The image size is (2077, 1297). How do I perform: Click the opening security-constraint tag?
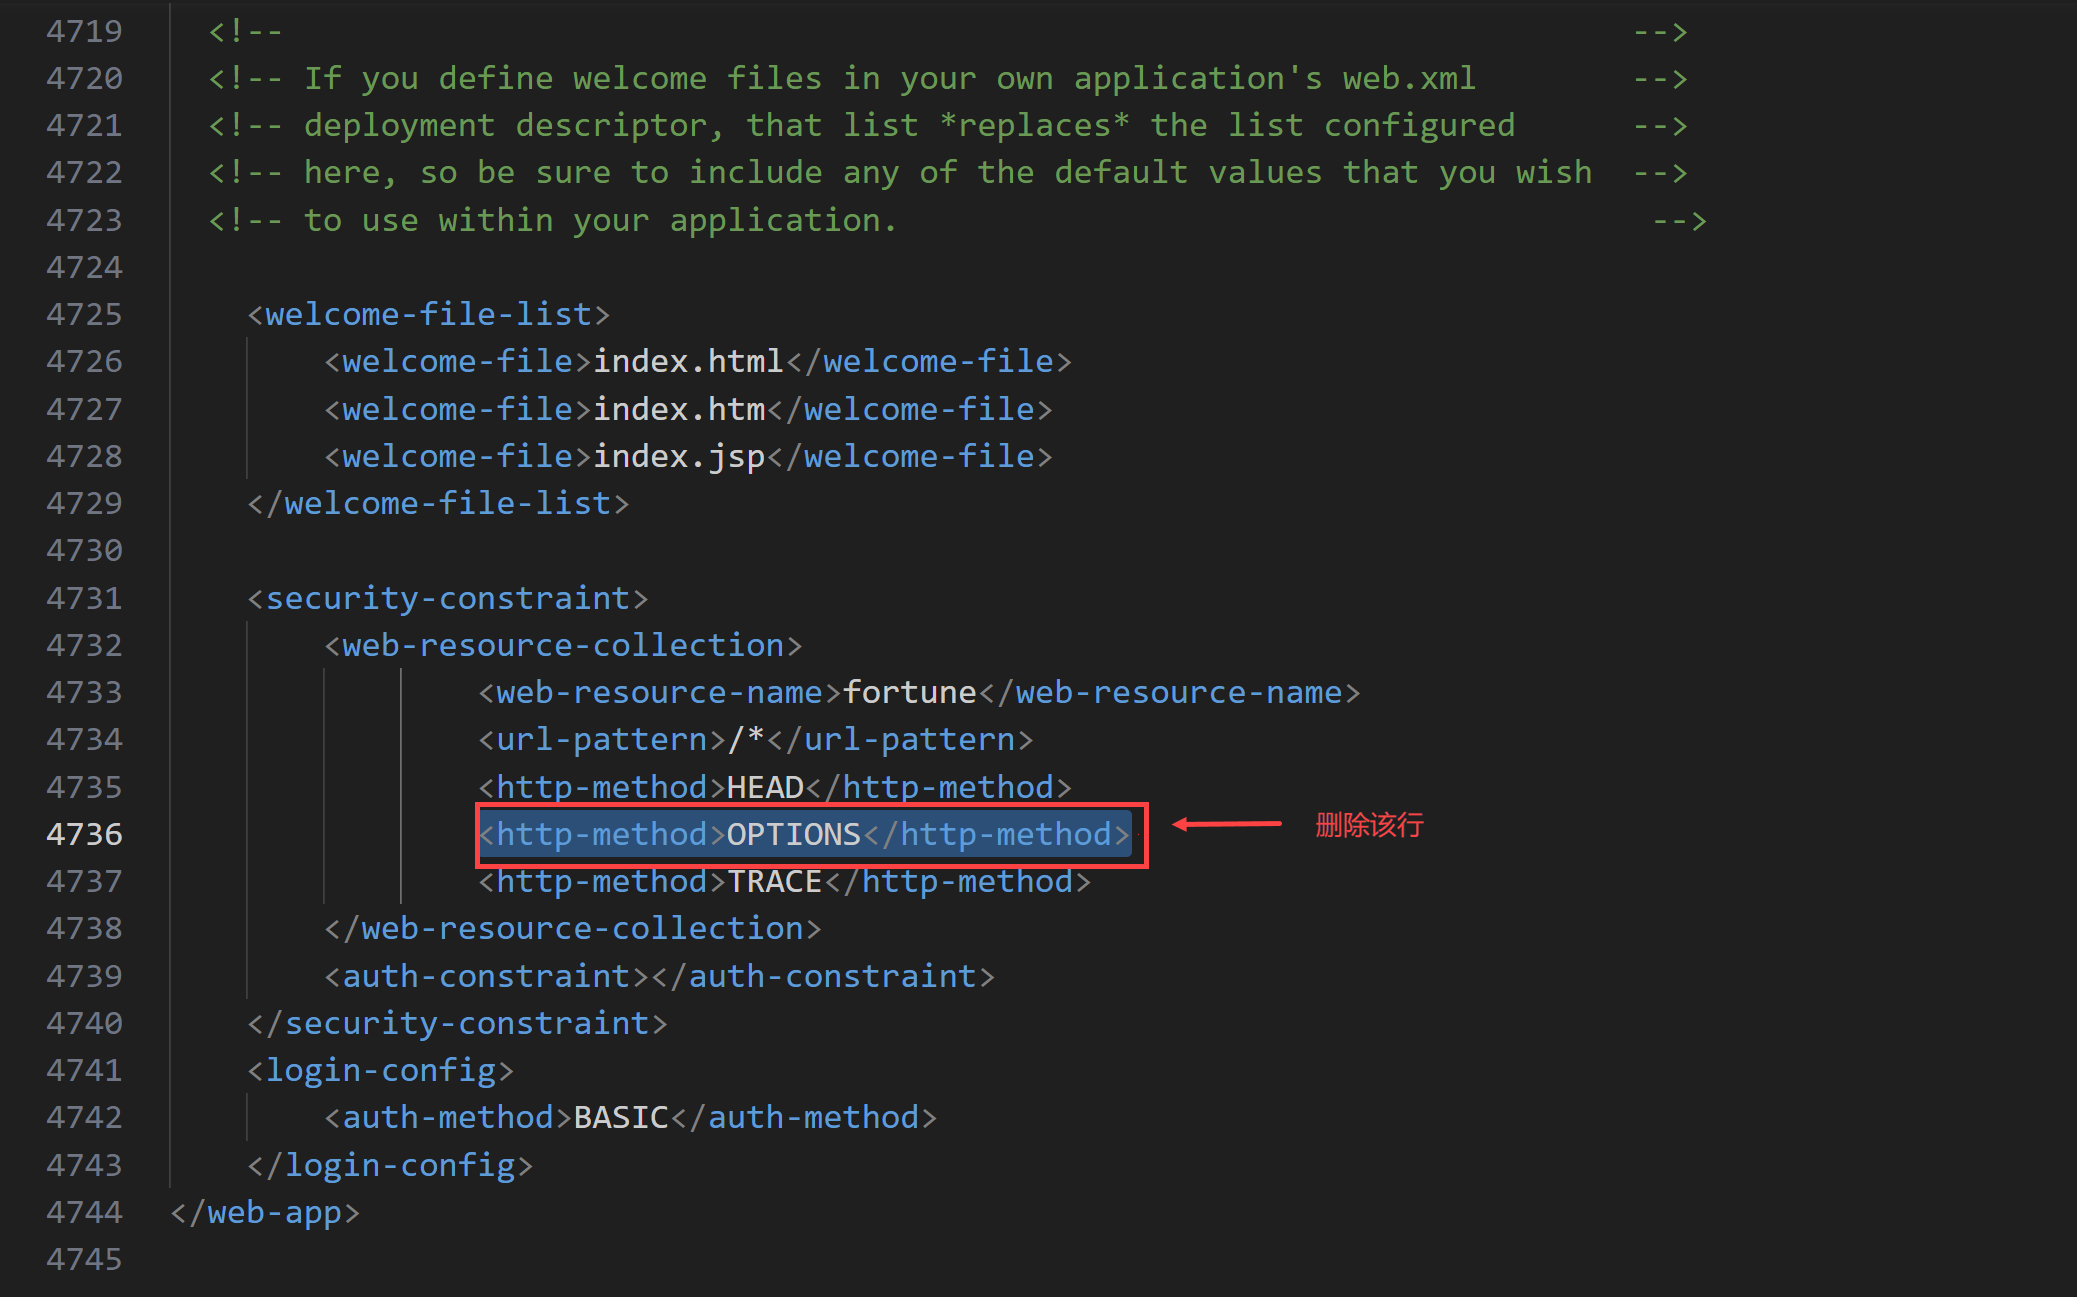[x=448, y=598]
